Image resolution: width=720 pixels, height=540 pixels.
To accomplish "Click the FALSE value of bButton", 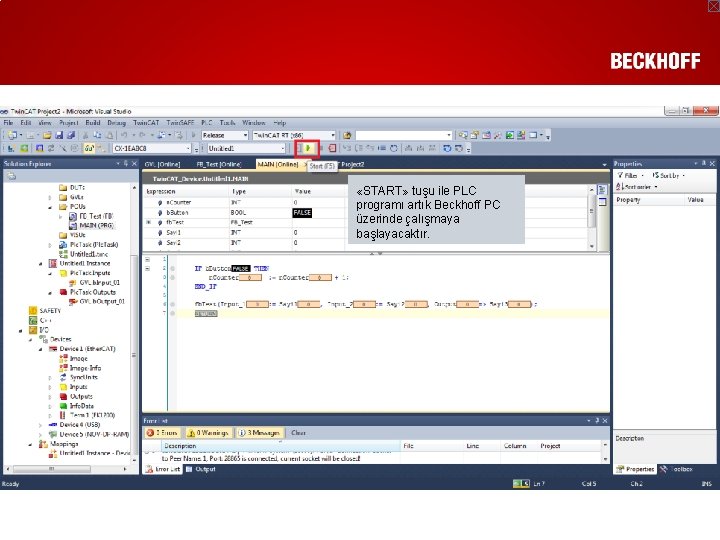I will click(302, 213).
